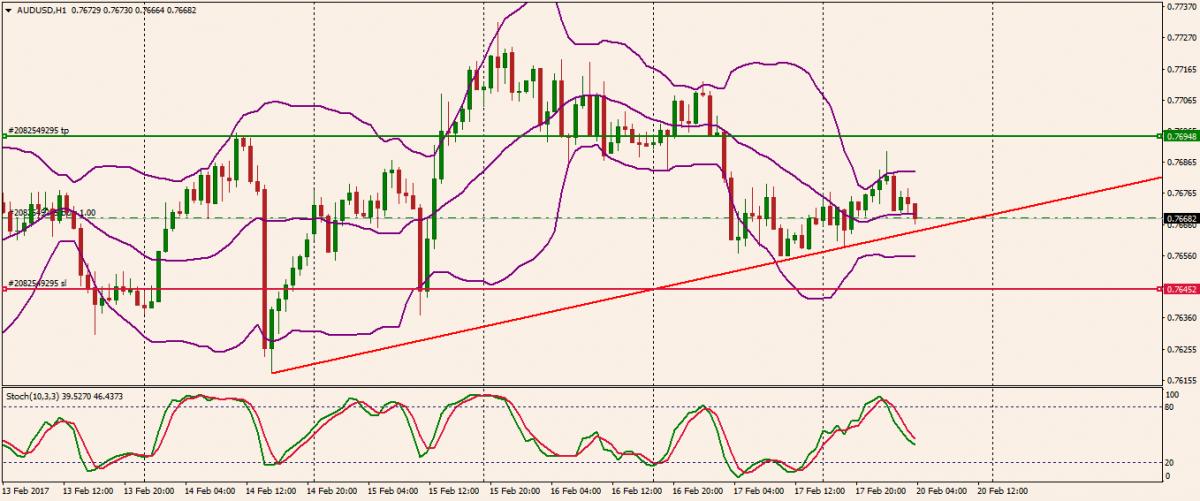The image size is (1200, 501).
Task: Click the 0.76560 price scale label
Action: 1180,256
